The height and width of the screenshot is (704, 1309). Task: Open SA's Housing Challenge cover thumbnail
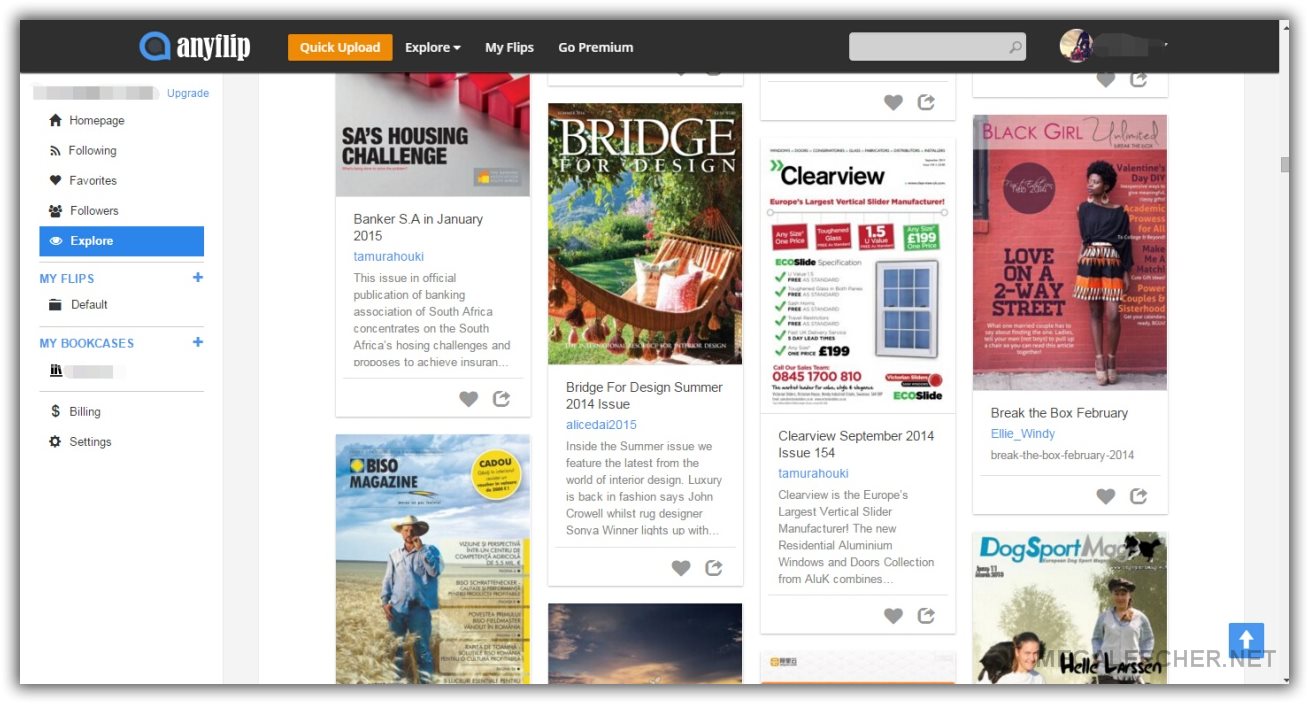433,135
